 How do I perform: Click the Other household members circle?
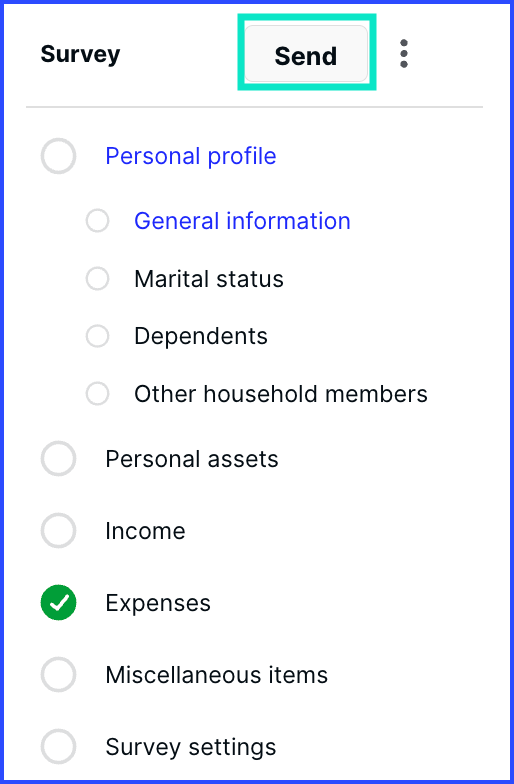click(x=98, y=394)
